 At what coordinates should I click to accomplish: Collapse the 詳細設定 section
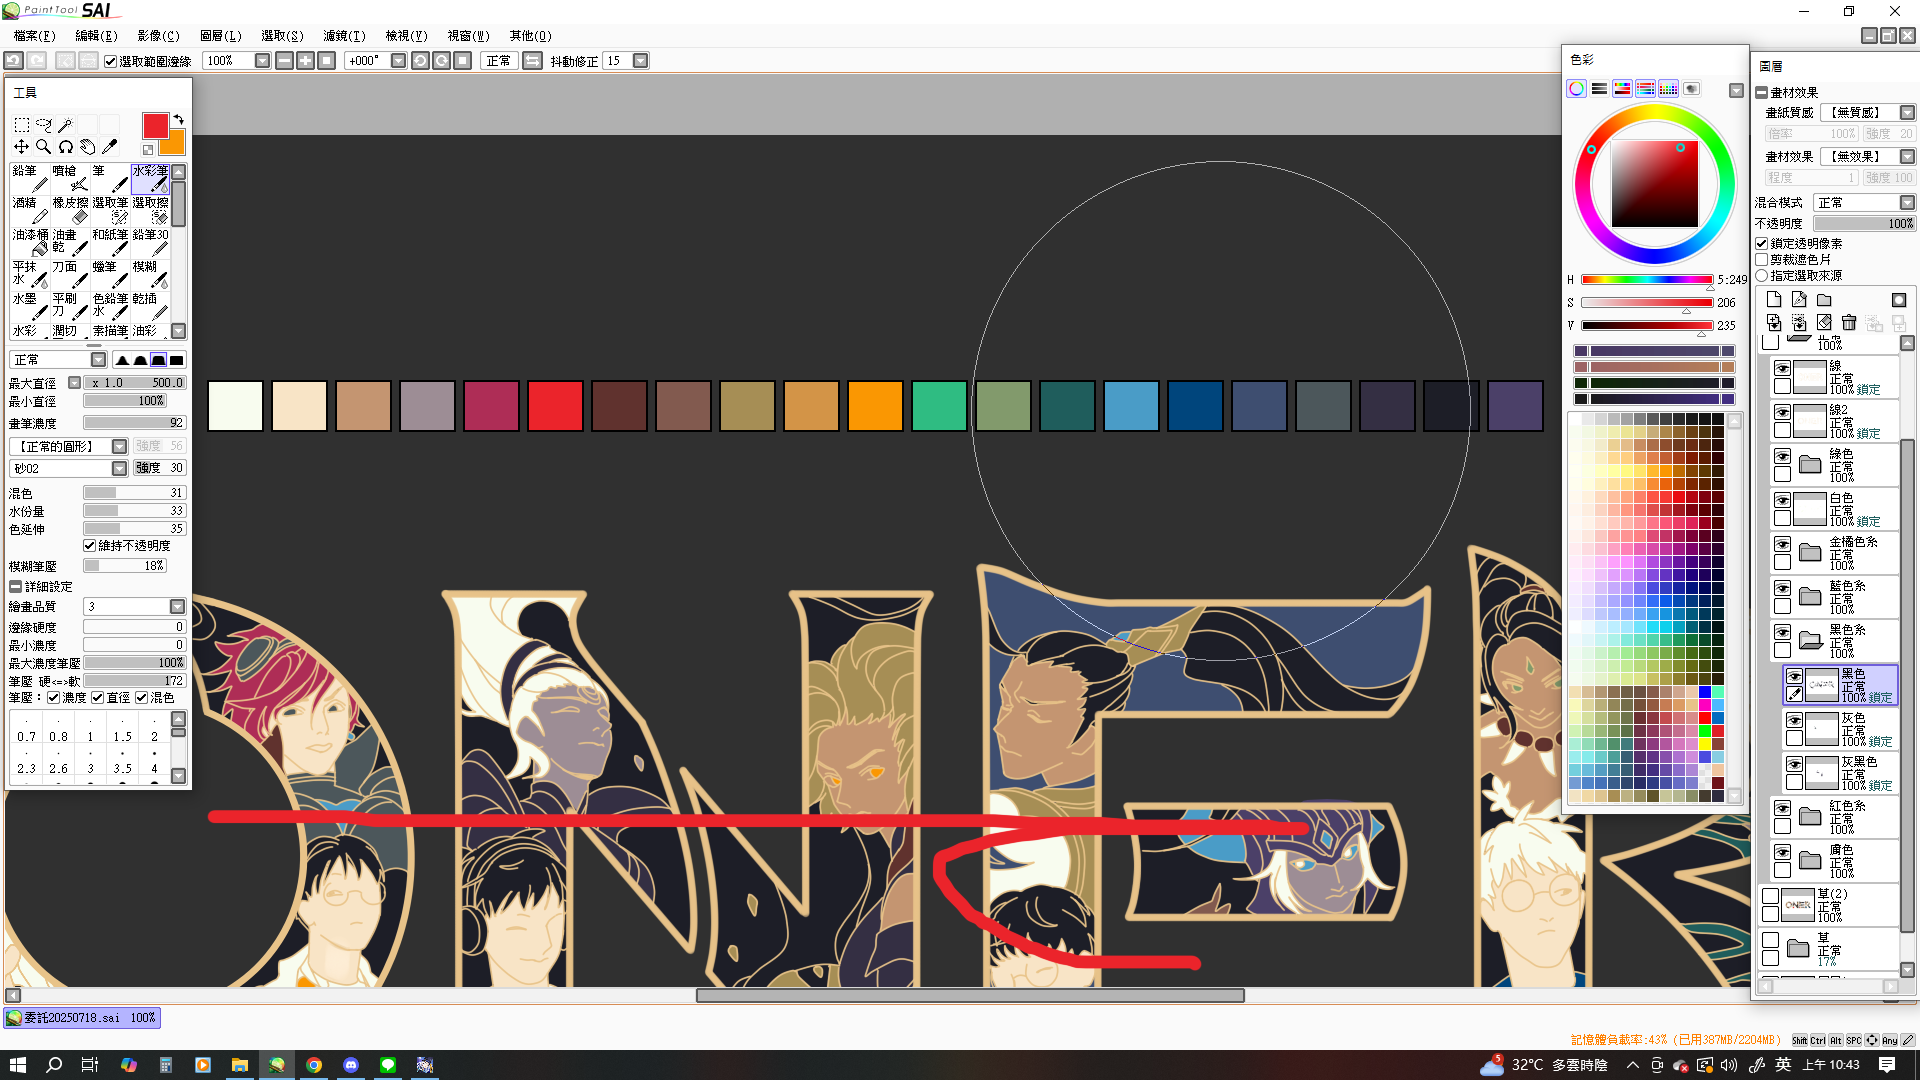[15, 587]
